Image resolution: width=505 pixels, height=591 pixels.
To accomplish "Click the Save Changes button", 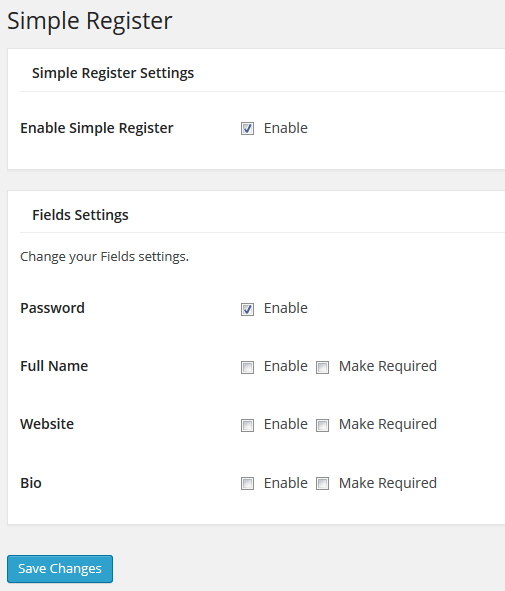I will point(60,568).
